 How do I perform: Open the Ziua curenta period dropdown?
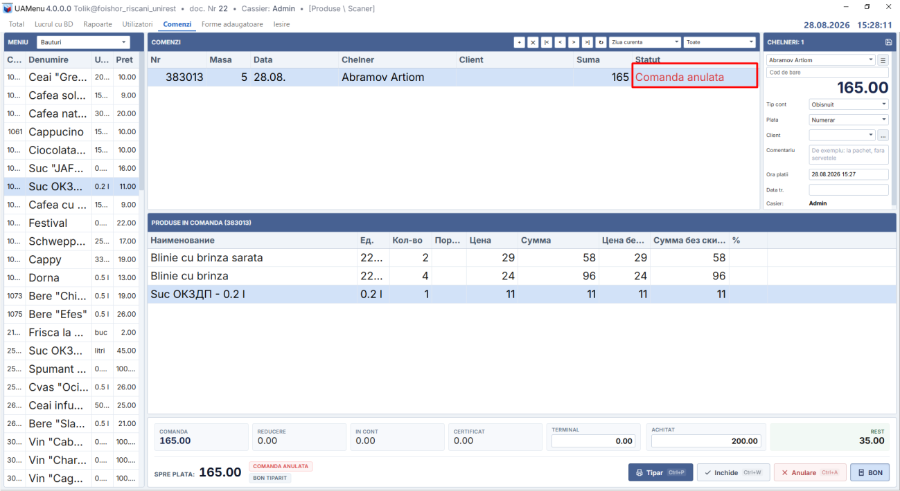(x=645, y=42)
